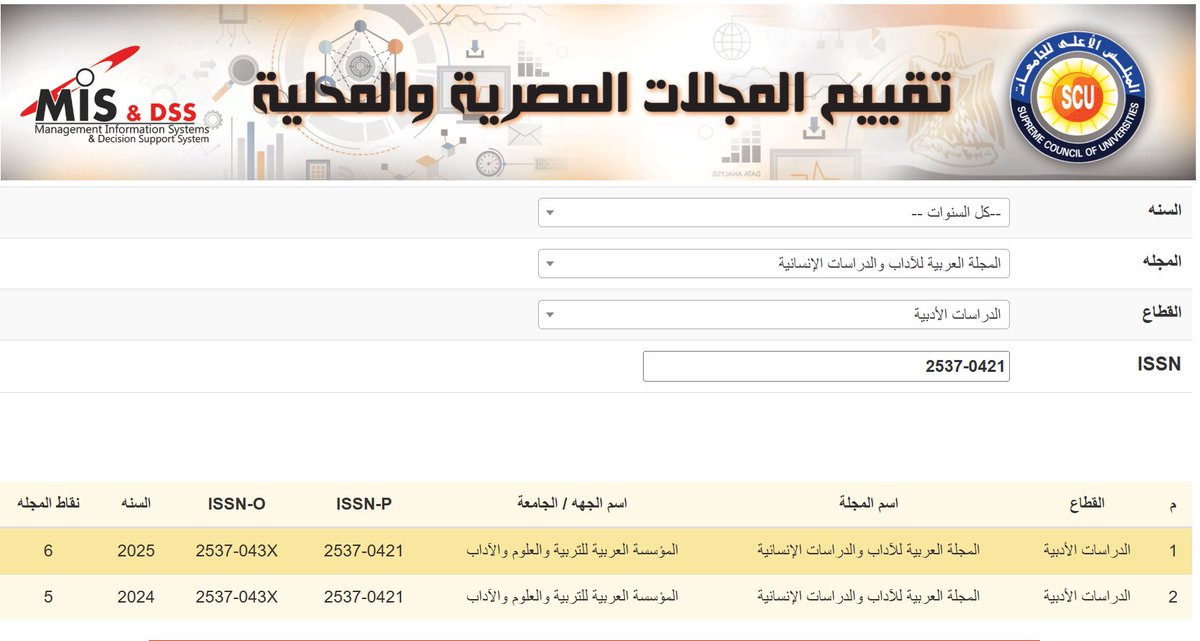Click the institution name in the 2025 row

(573, 551)
